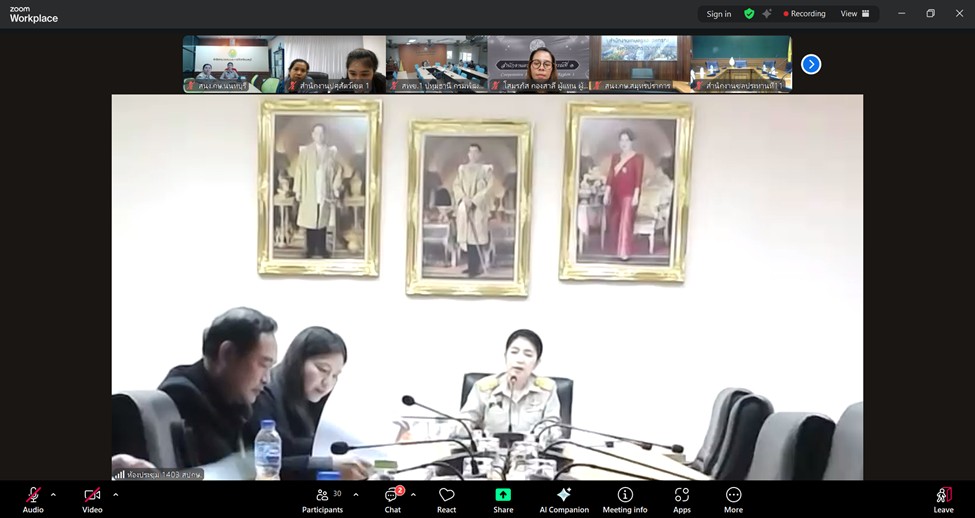Viewport: 975px width, 518px height.
Task: Click the green Share screen button
Action: click(x=503, y=499)
